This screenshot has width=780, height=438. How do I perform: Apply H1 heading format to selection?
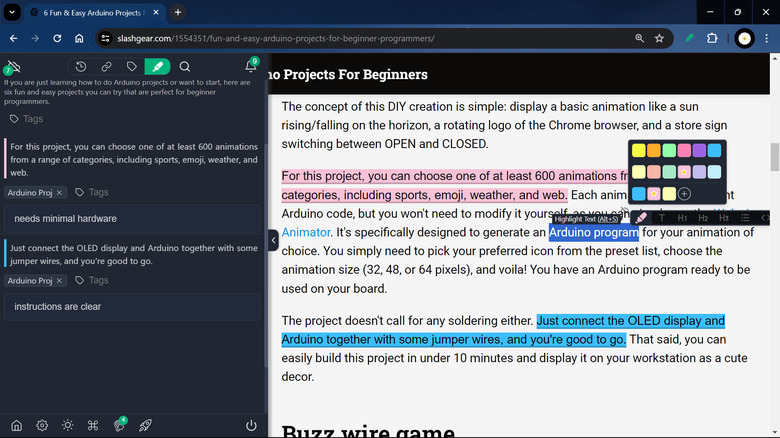682,218
